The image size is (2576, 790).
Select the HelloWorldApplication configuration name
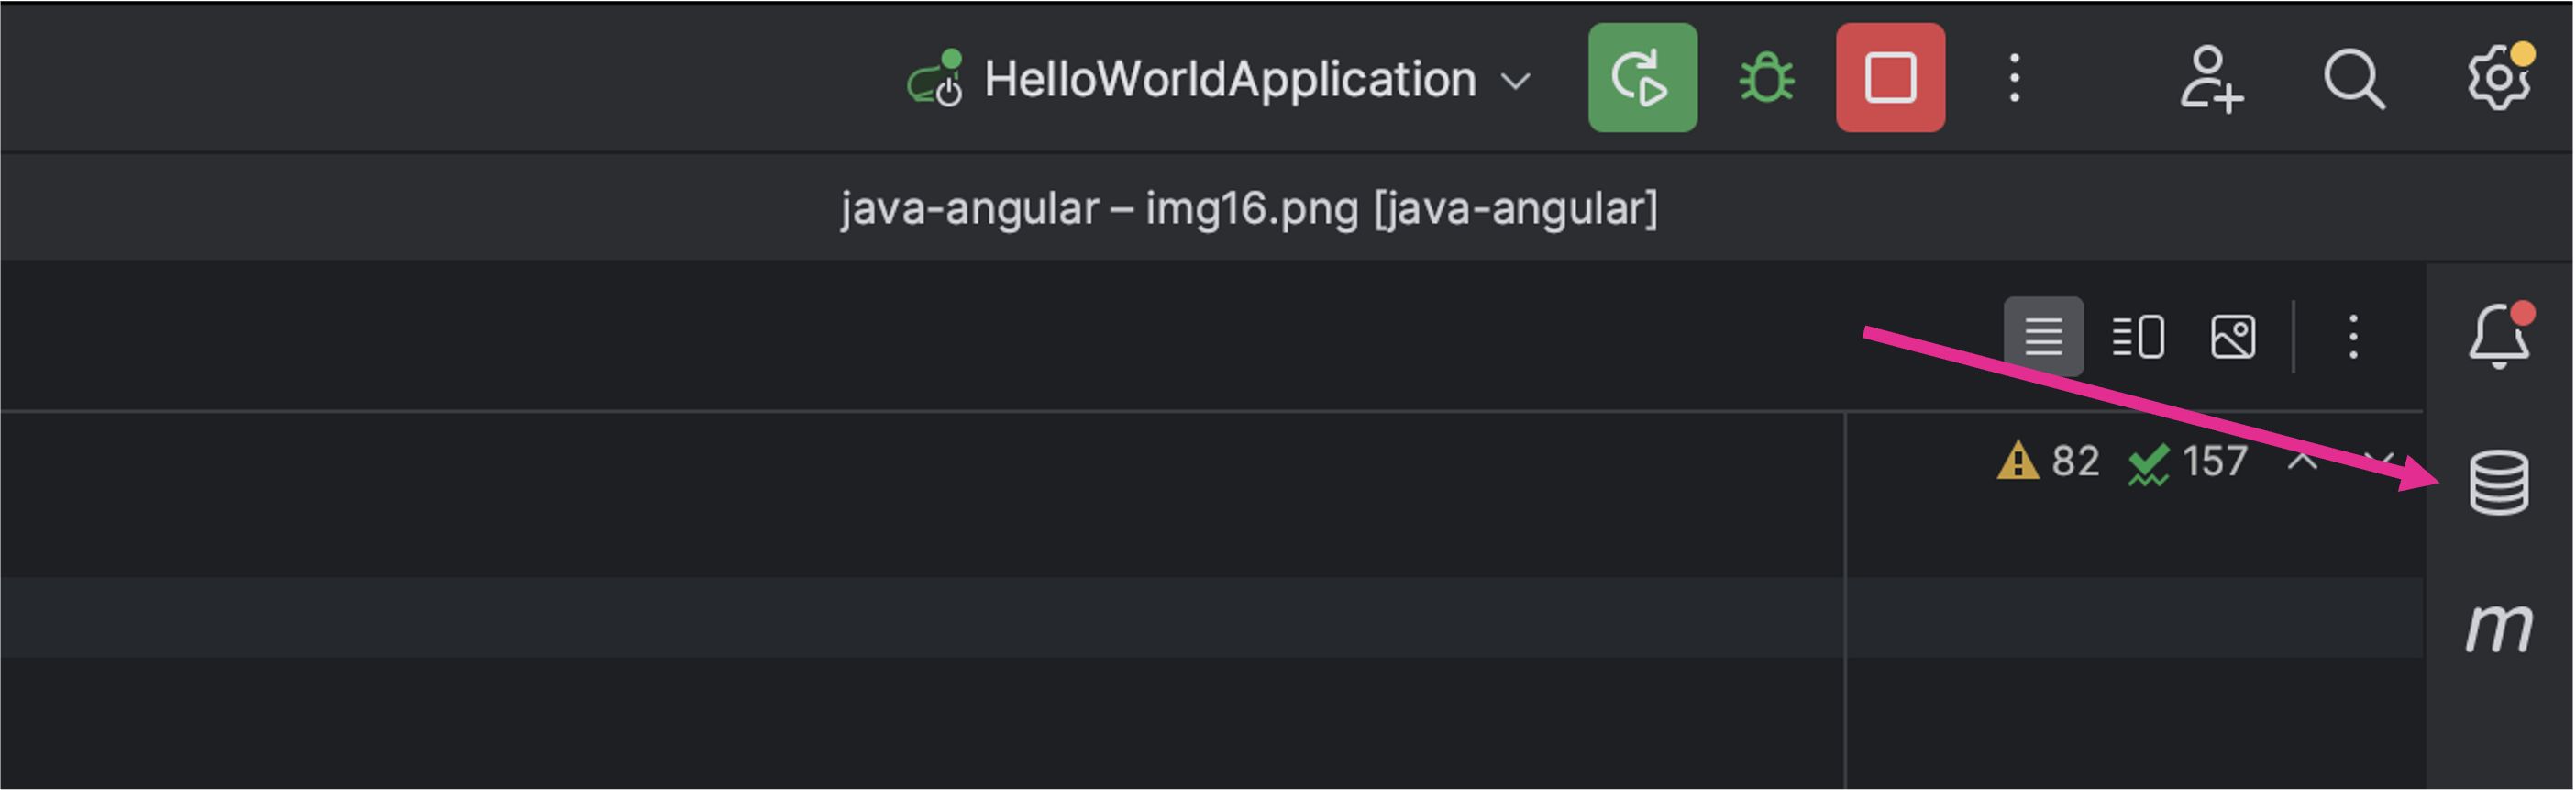point(1229,79)
